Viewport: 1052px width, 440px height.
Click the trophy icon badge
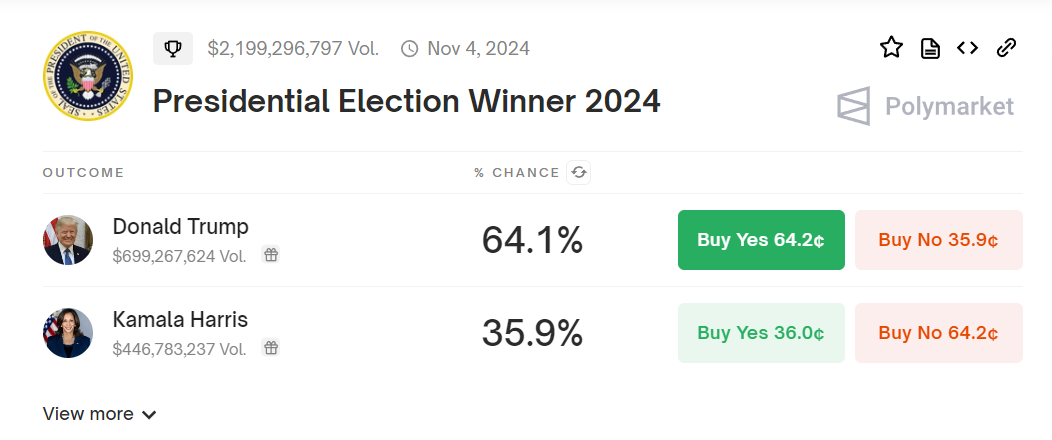(x=173, y=48)
